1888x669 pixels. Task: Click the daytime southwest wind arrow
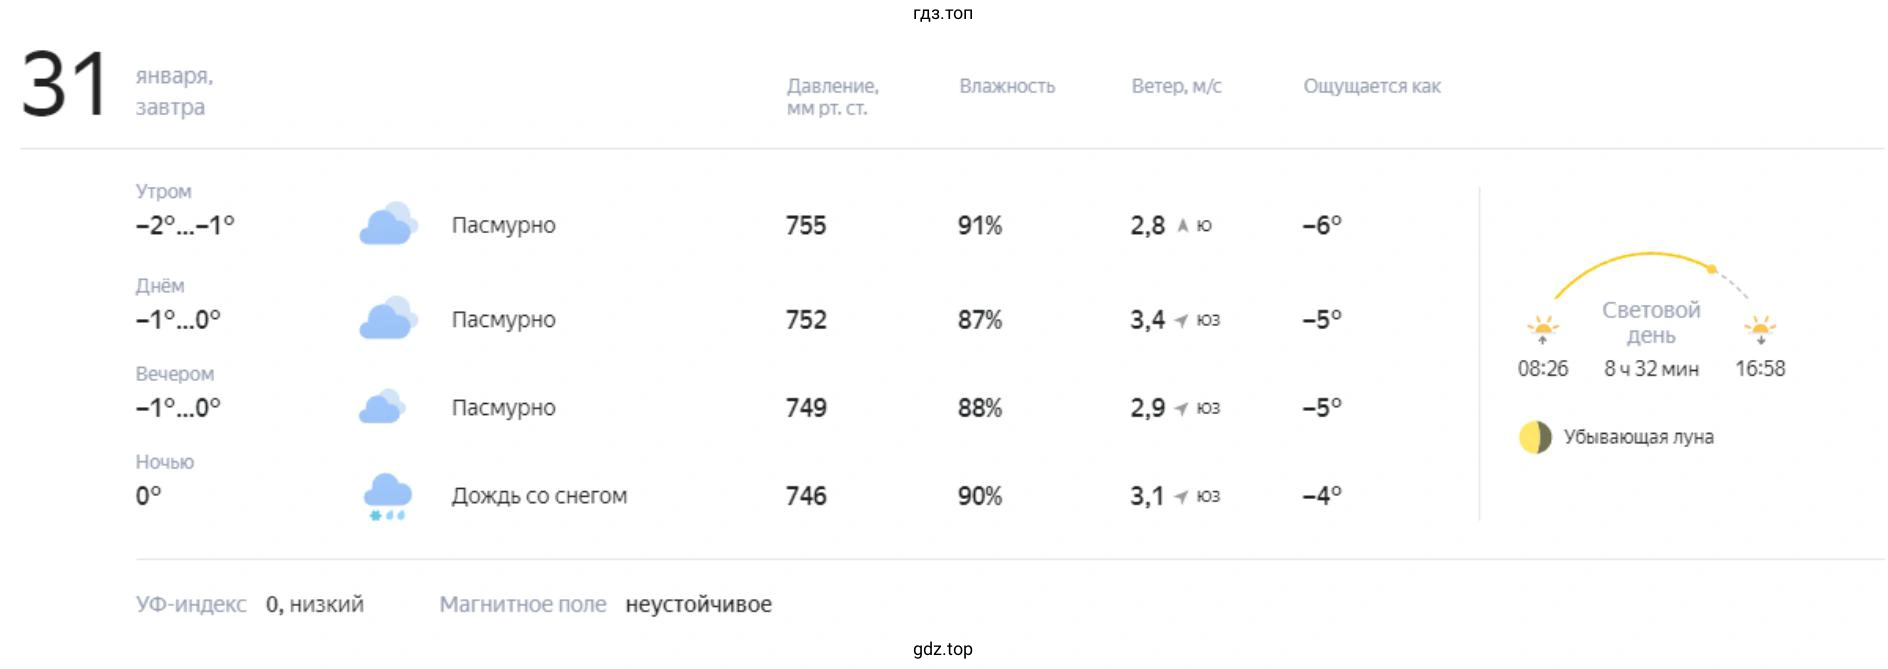(x=1181, y=320)
